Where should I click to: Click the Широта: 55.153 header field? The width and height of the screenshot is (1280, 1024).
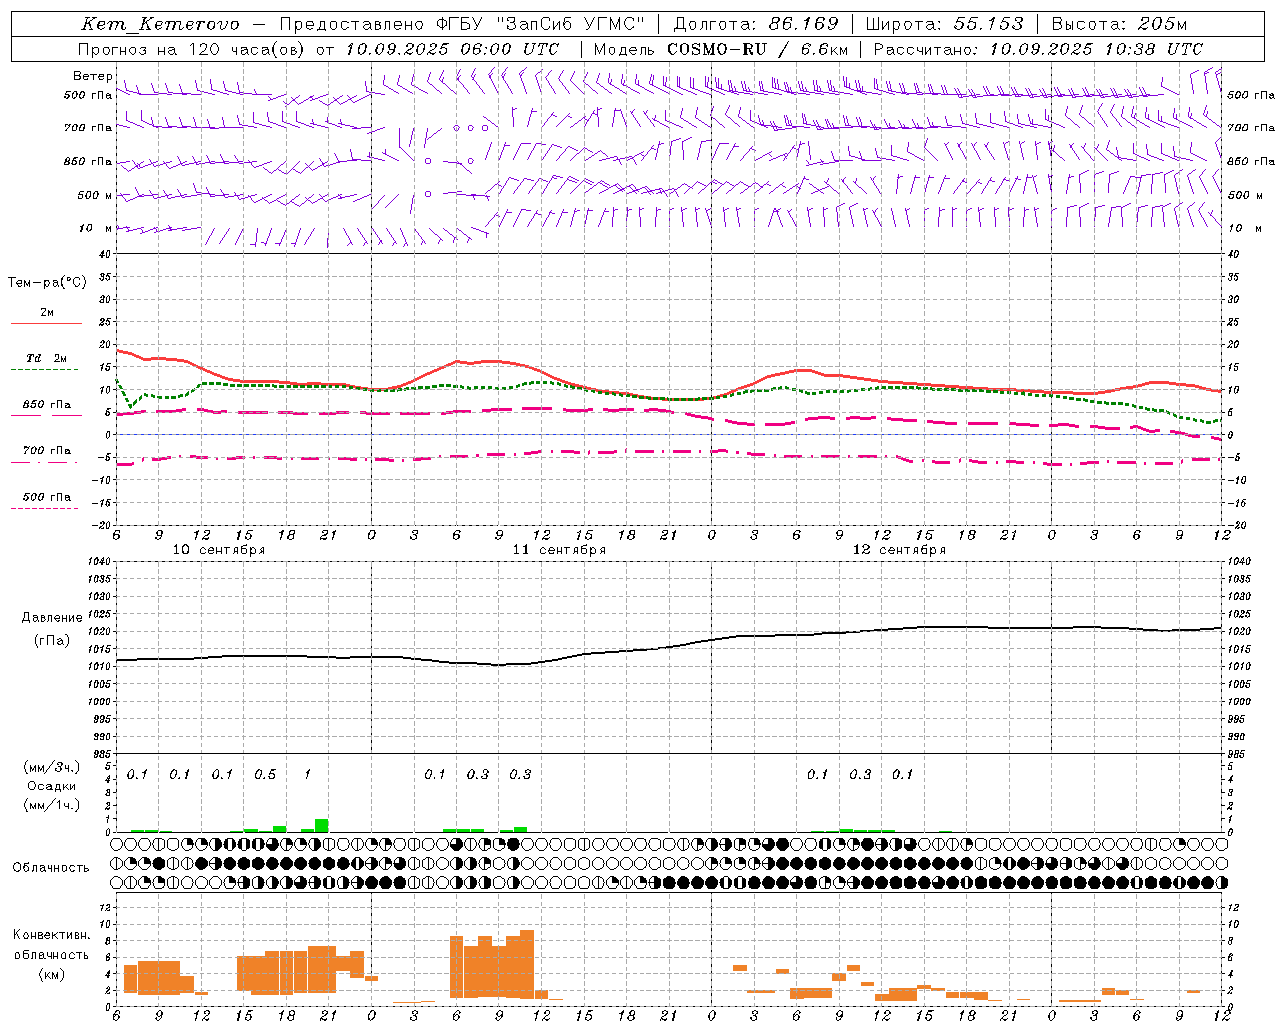944,24
